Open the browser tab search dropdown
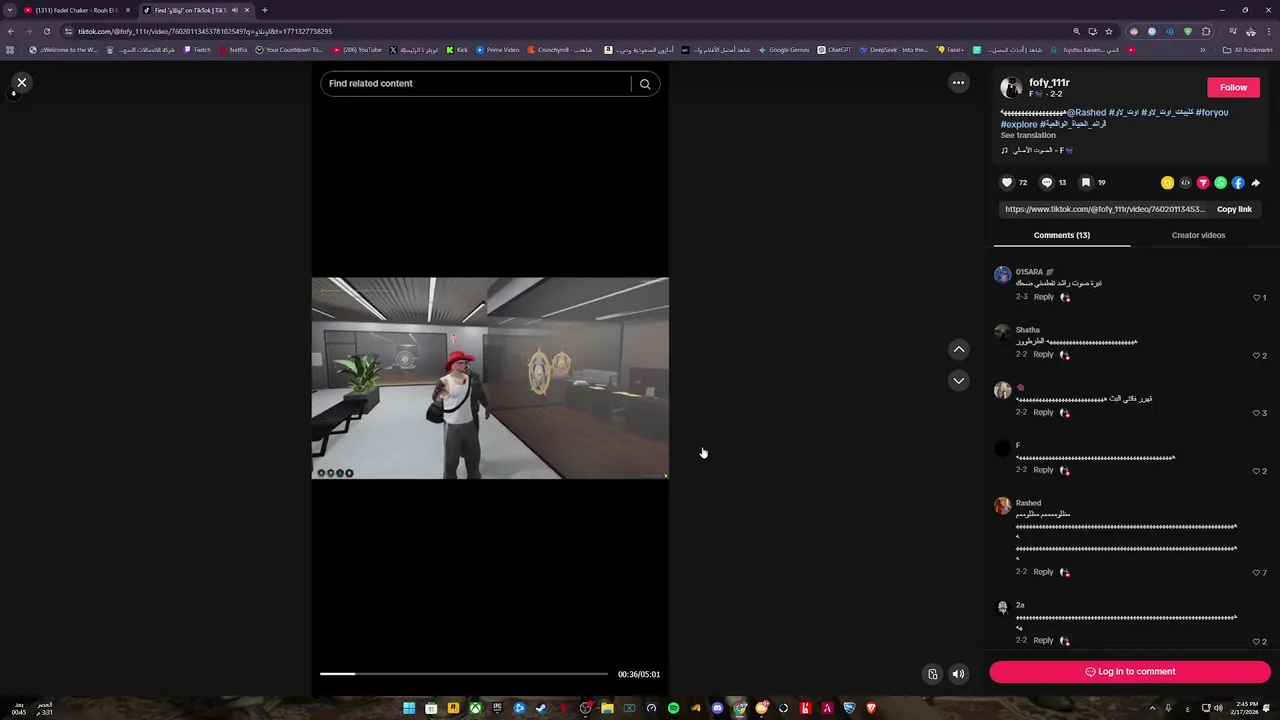 [9, 10]
